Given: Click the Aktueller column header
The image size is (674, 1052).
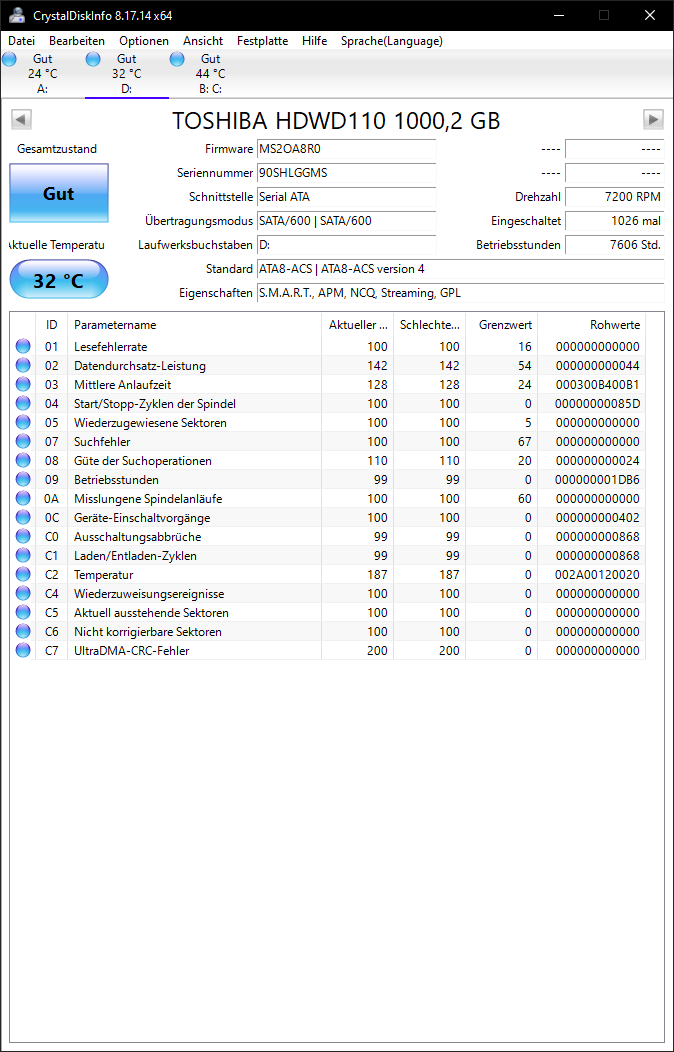Looking at the screenshot, I should (357, 325).
